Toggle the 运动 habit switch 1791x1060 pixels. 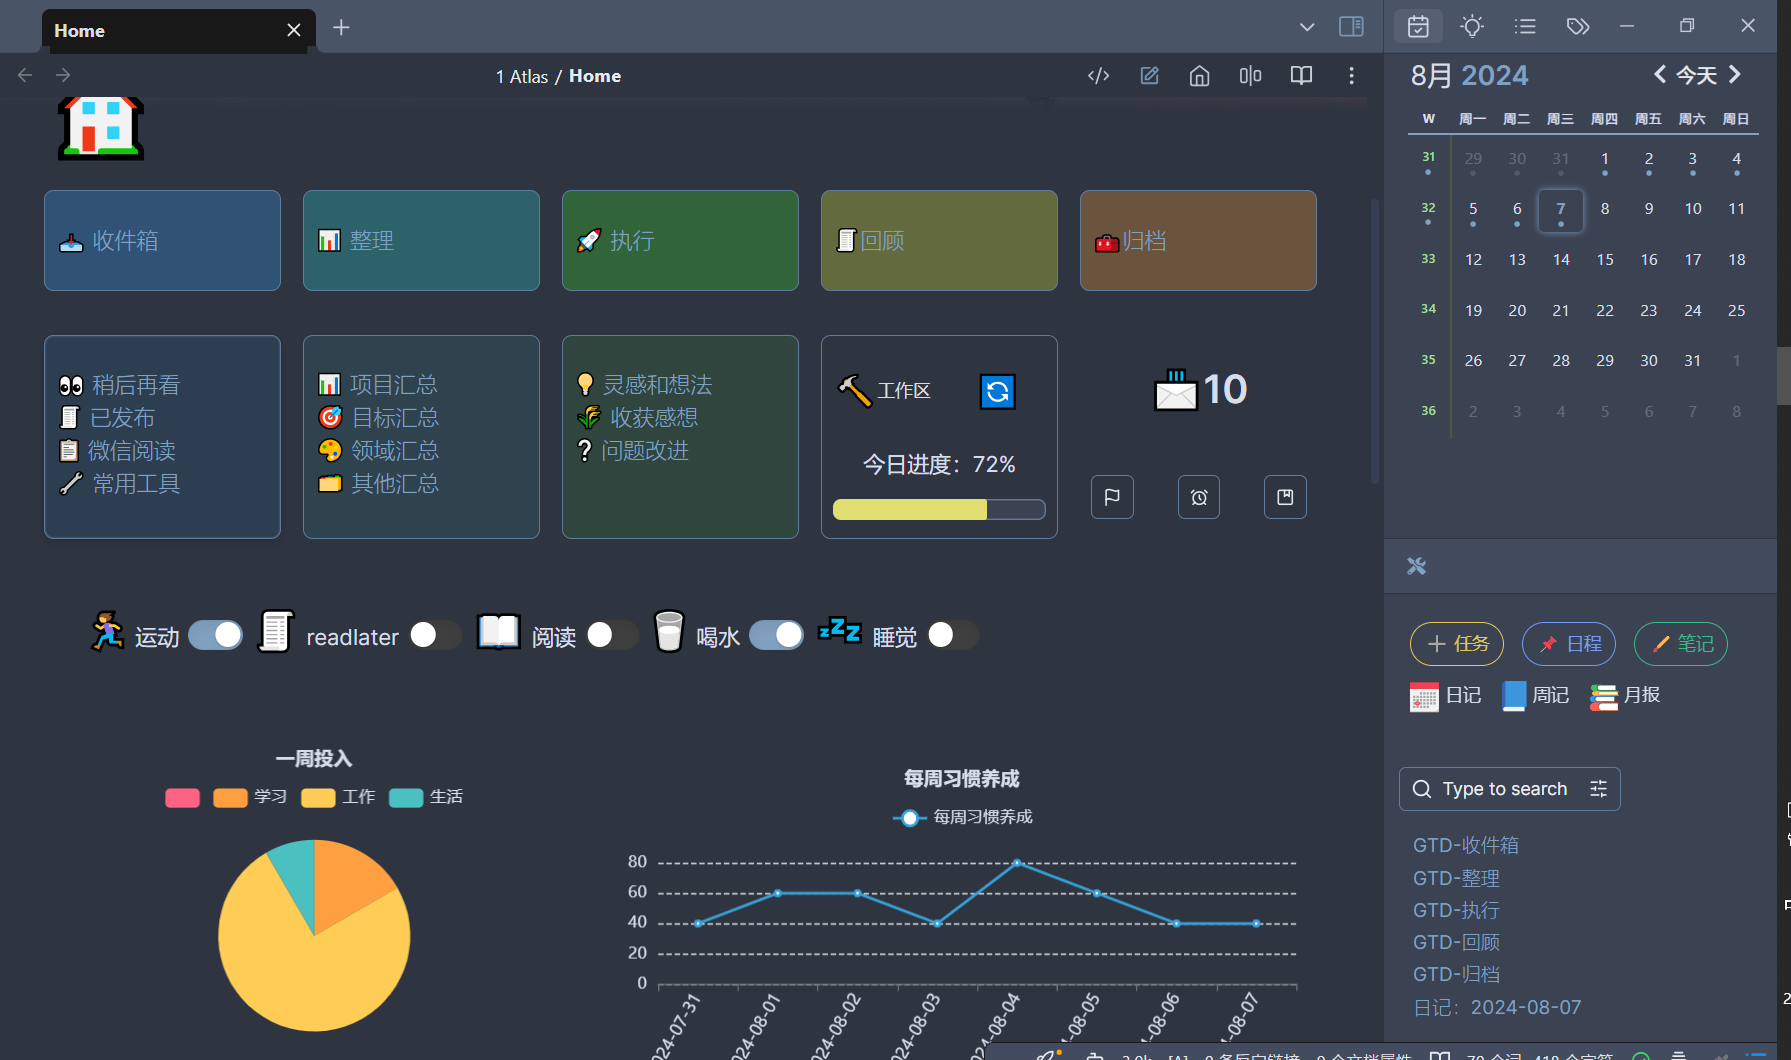coord(216,635)
